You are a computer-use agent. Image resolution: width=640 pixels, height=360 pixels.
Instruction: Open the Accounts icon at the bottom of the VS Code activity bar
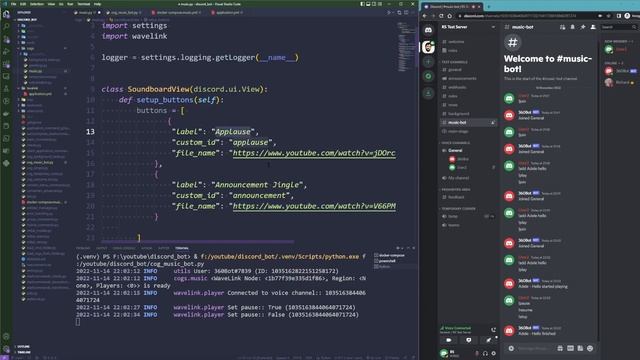tap(6, 337)
